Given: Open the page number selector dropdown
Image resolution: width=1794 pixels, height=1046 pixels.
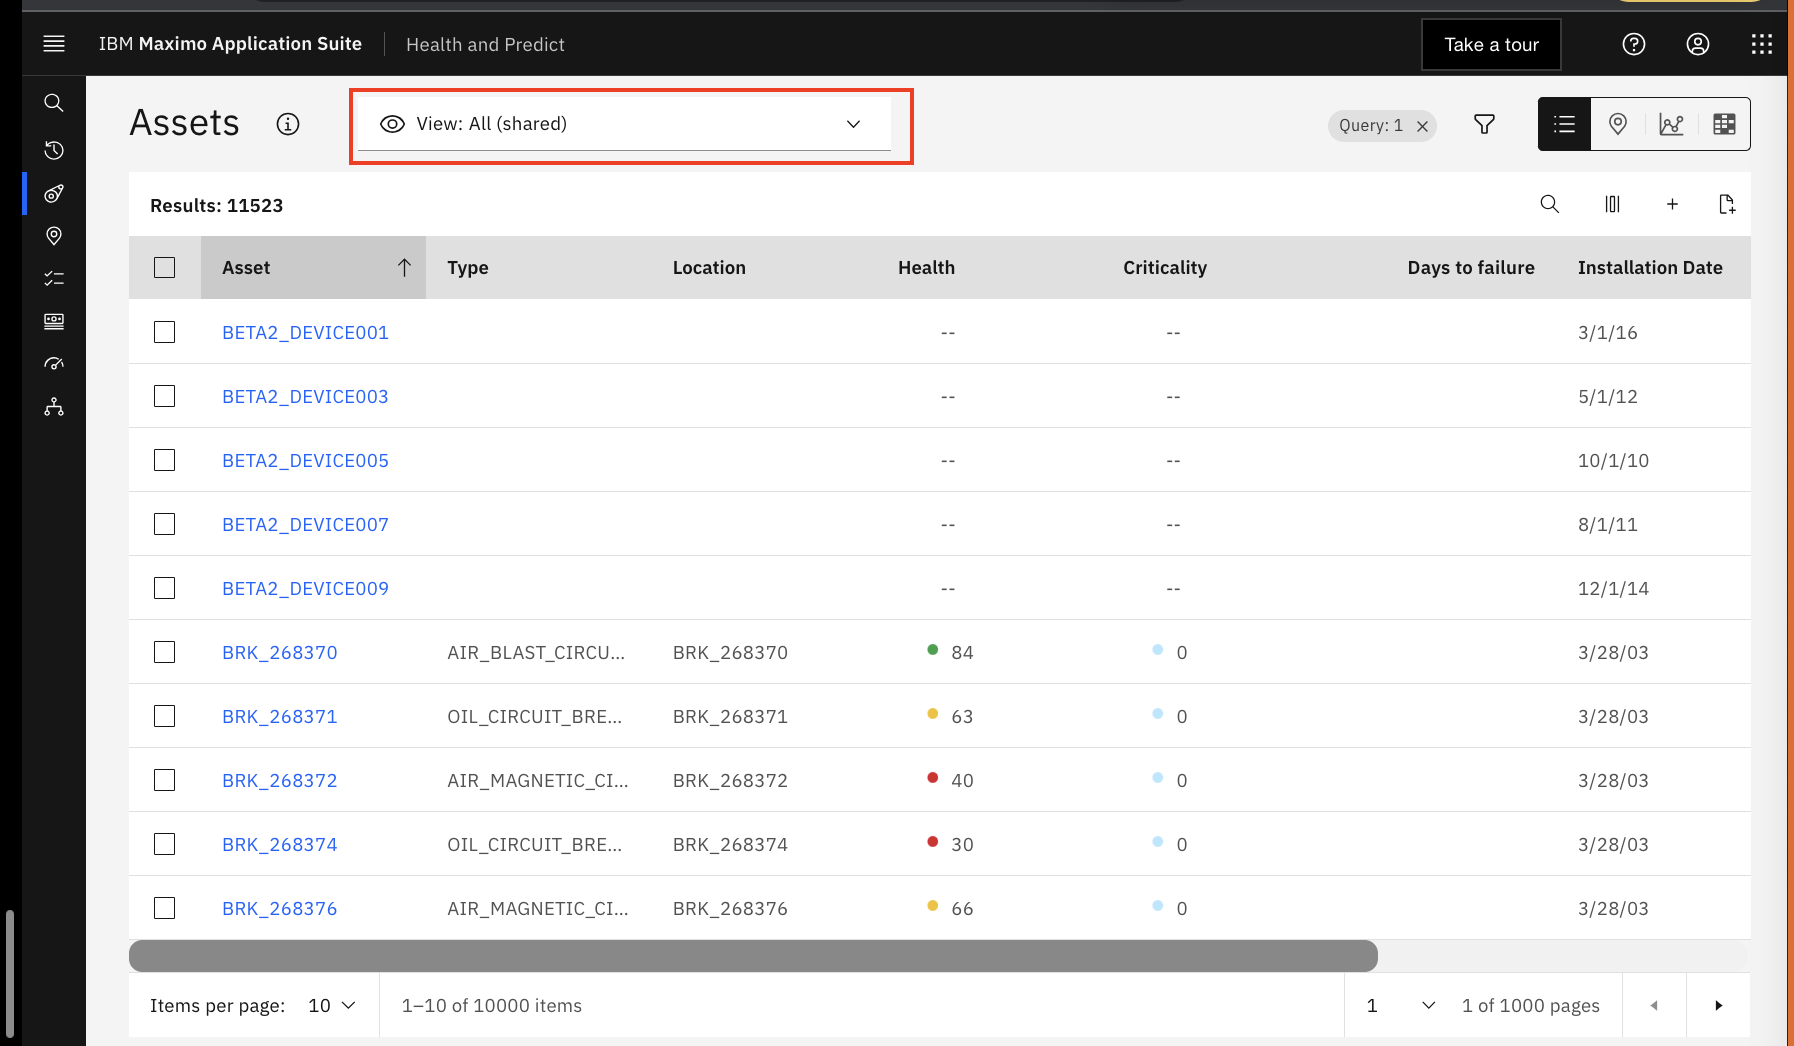Looking at the screenshot, I should [1402, 1005].
